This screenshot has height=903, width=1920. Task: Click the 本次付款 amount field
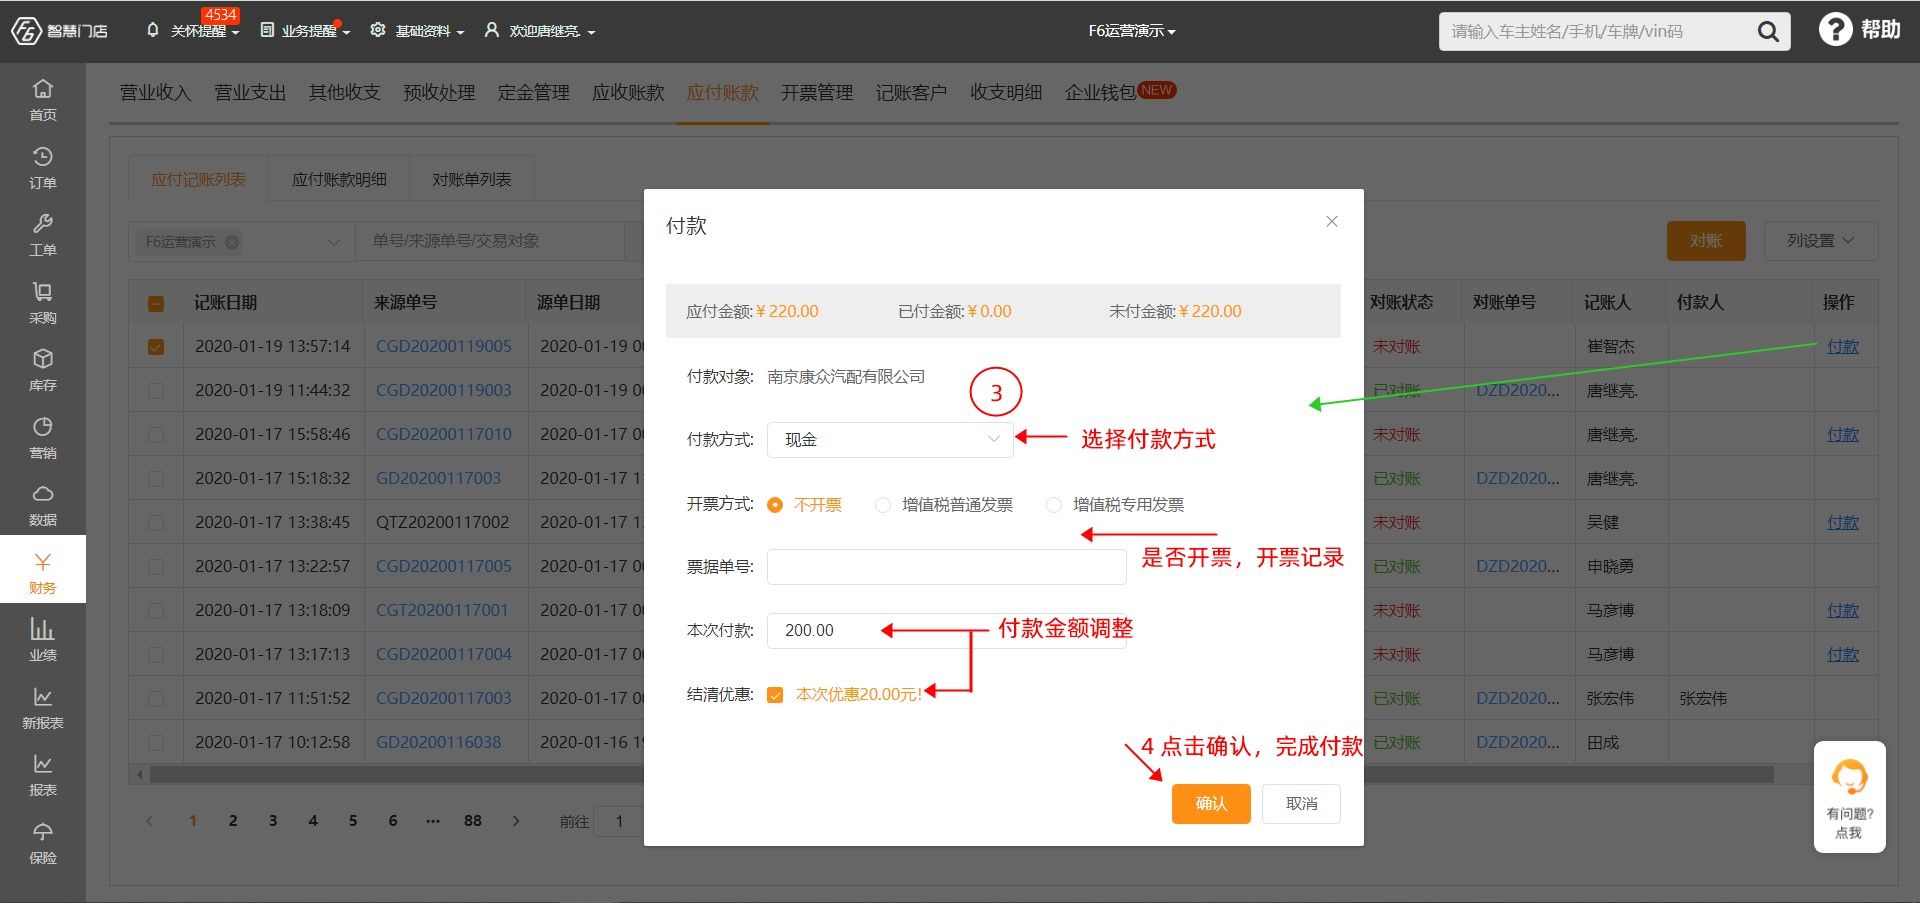946,631
